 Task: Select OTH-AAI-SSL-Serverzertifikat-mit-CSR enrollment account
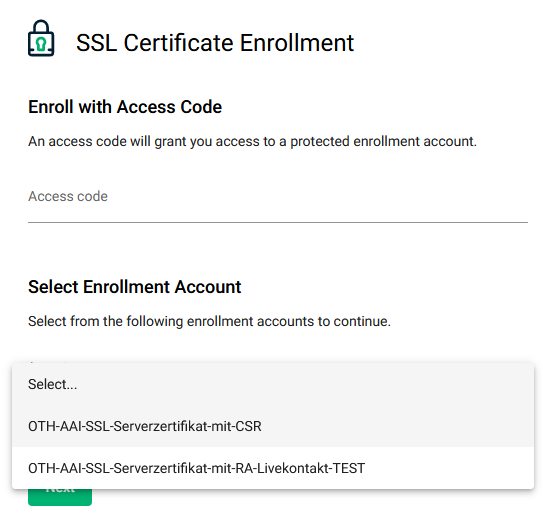273,426
